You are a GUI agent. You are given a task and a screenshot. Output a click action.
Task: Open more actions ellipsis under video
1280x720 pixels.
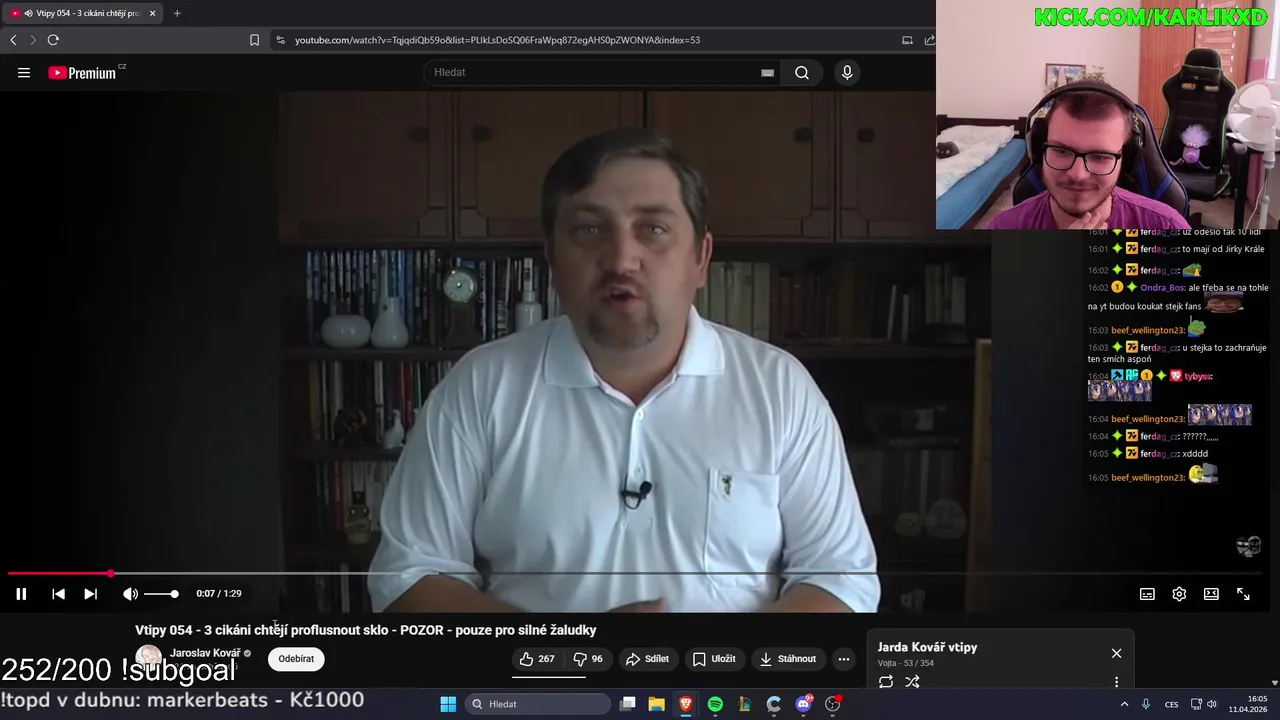pos(844,659)
